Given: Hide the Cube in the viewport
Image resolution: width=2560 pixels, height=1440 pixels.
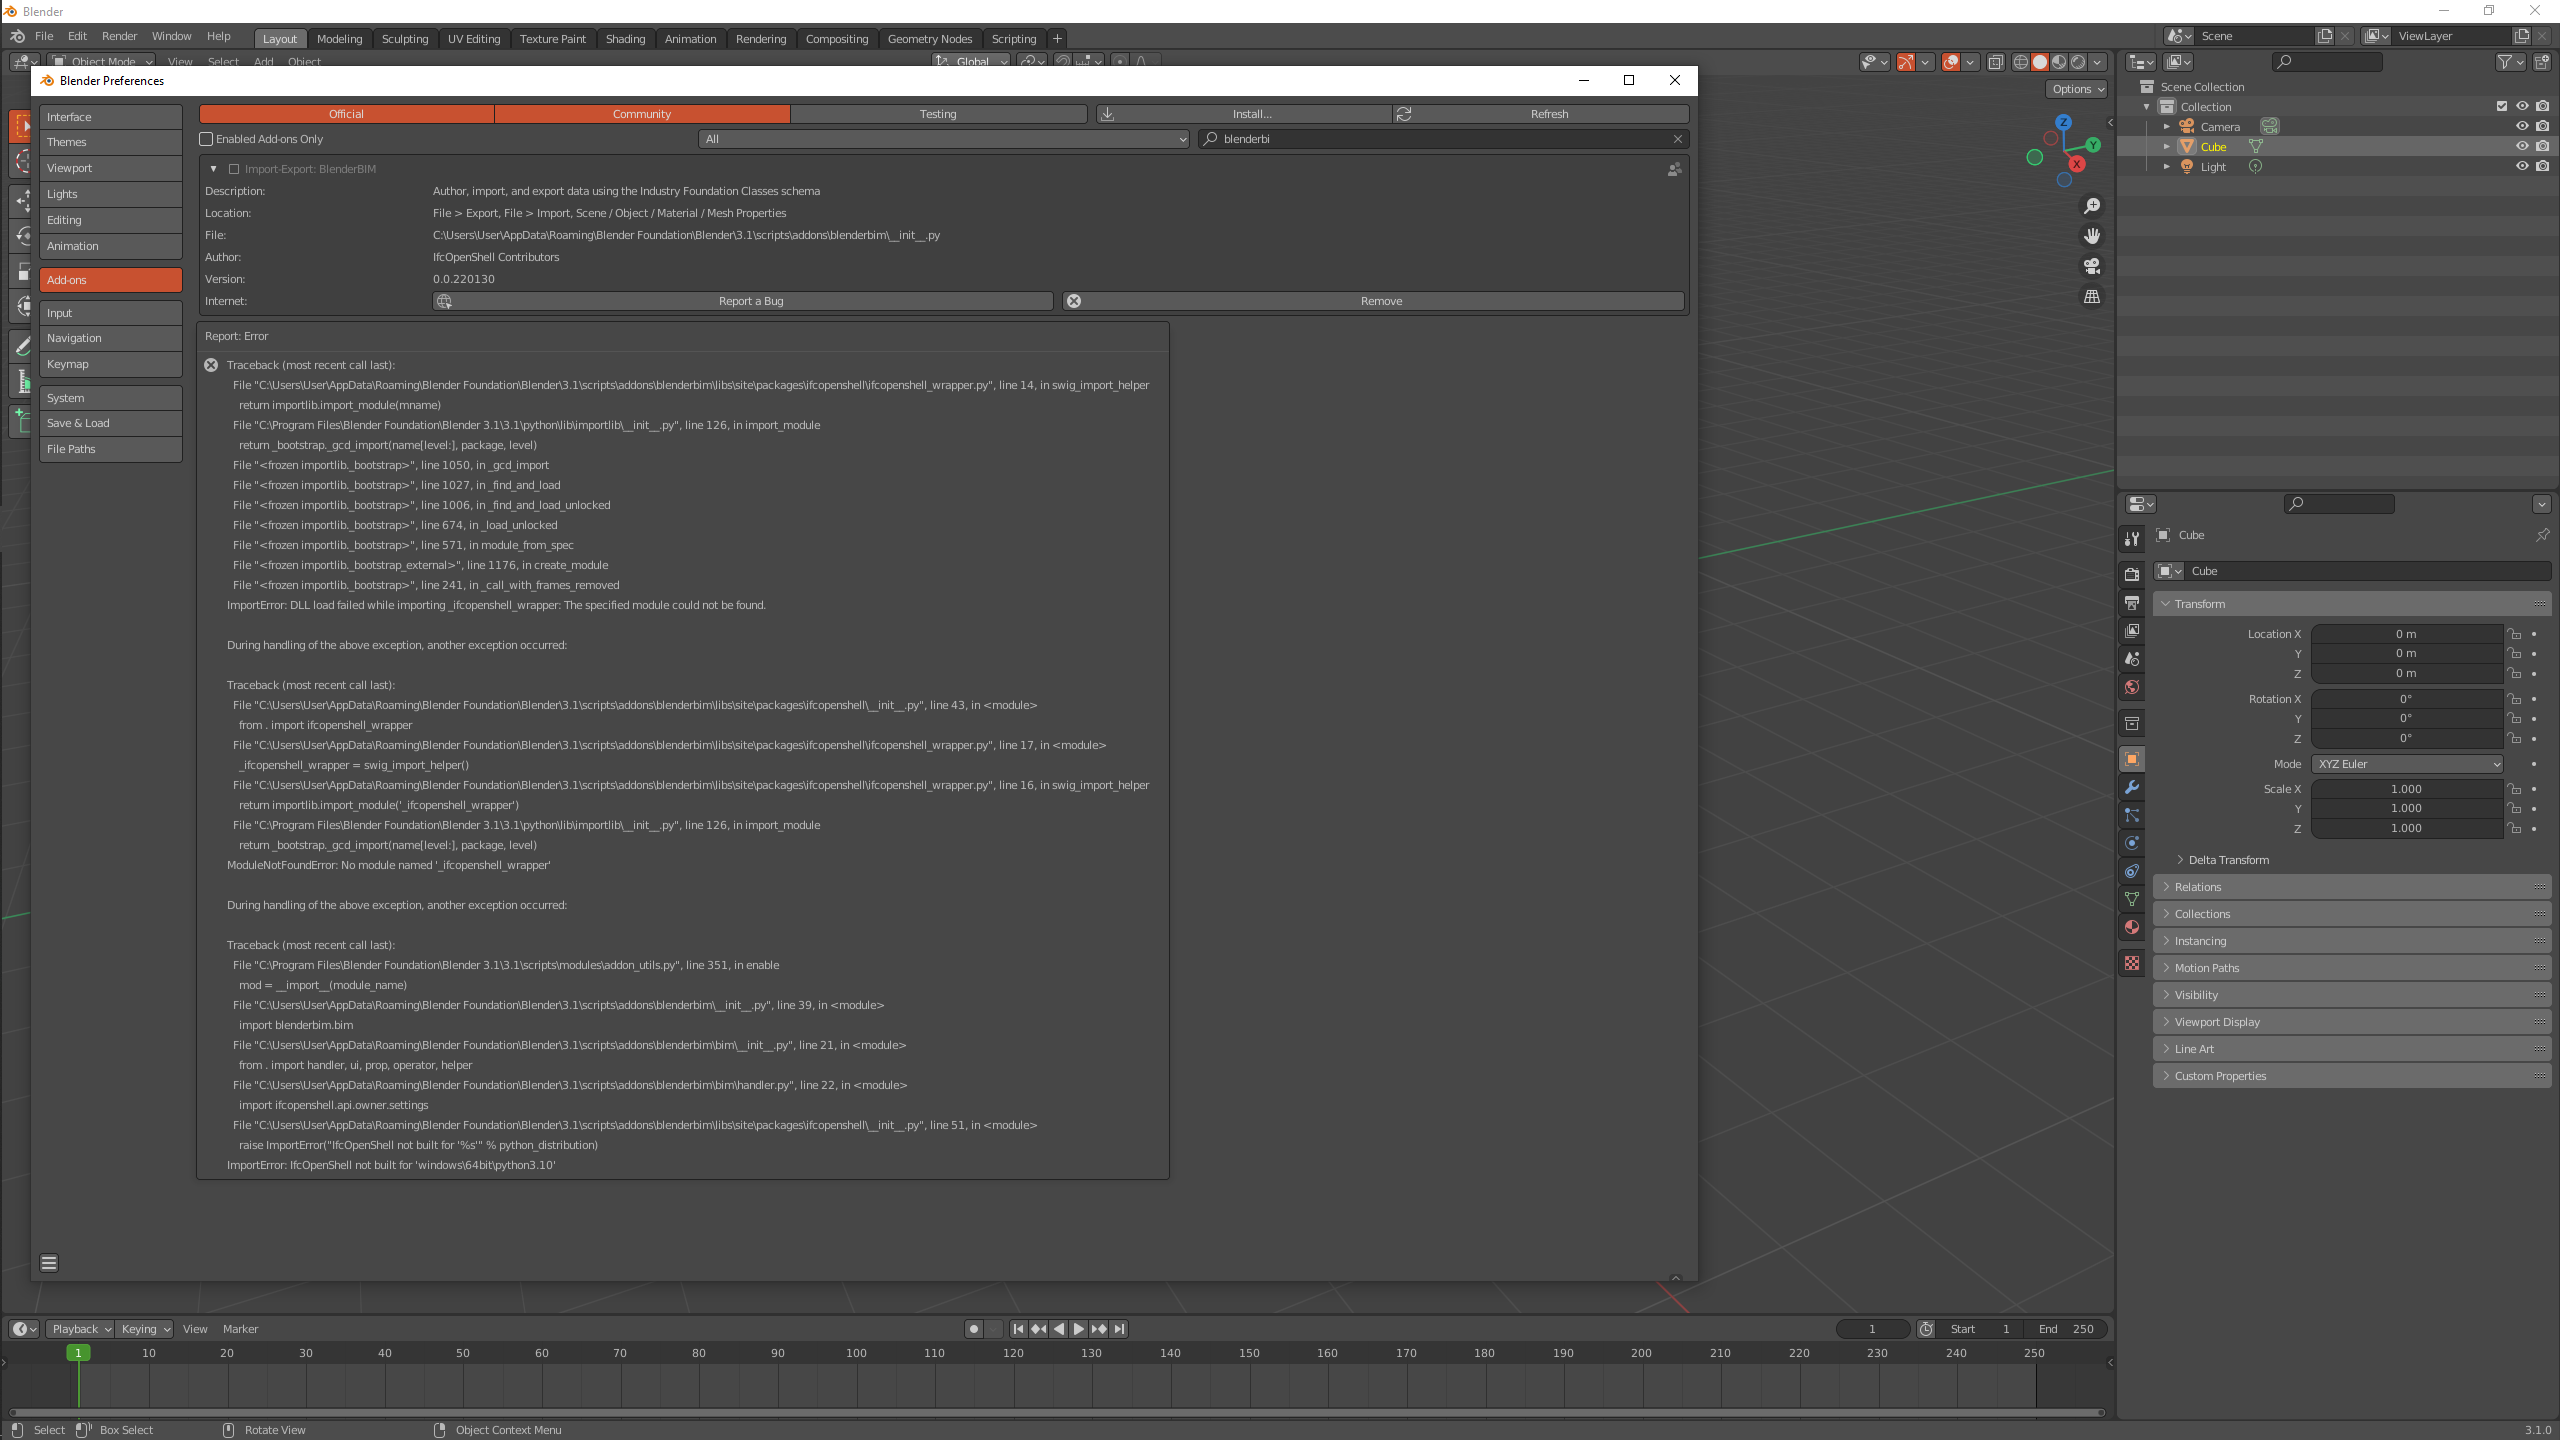Looking at the screenshot, I should click(x=2522, y=146).
